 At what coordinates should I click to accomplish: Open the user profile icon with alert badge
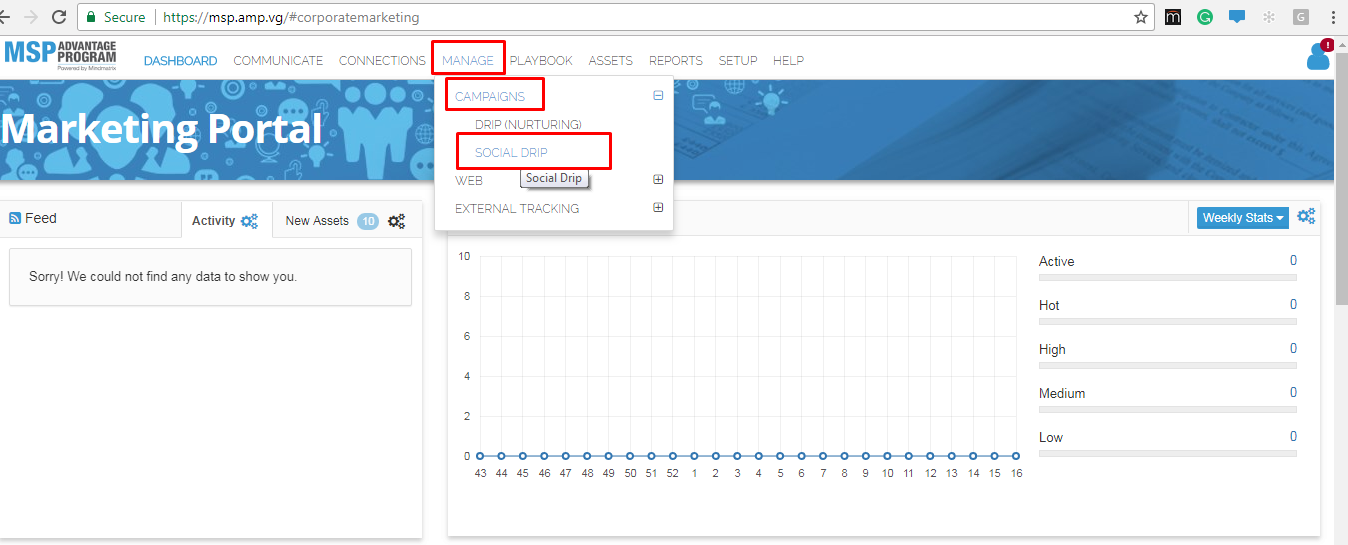click(1320, 56)
